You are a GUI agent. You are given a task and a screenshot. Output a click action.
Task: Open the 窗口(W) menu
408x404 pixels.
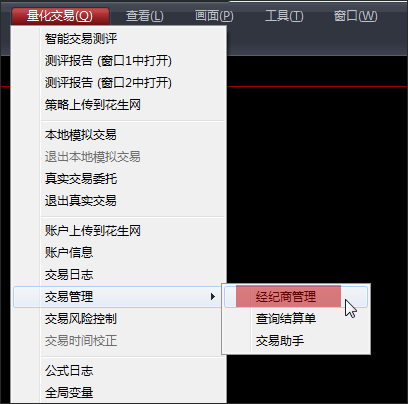coord(355,16)
